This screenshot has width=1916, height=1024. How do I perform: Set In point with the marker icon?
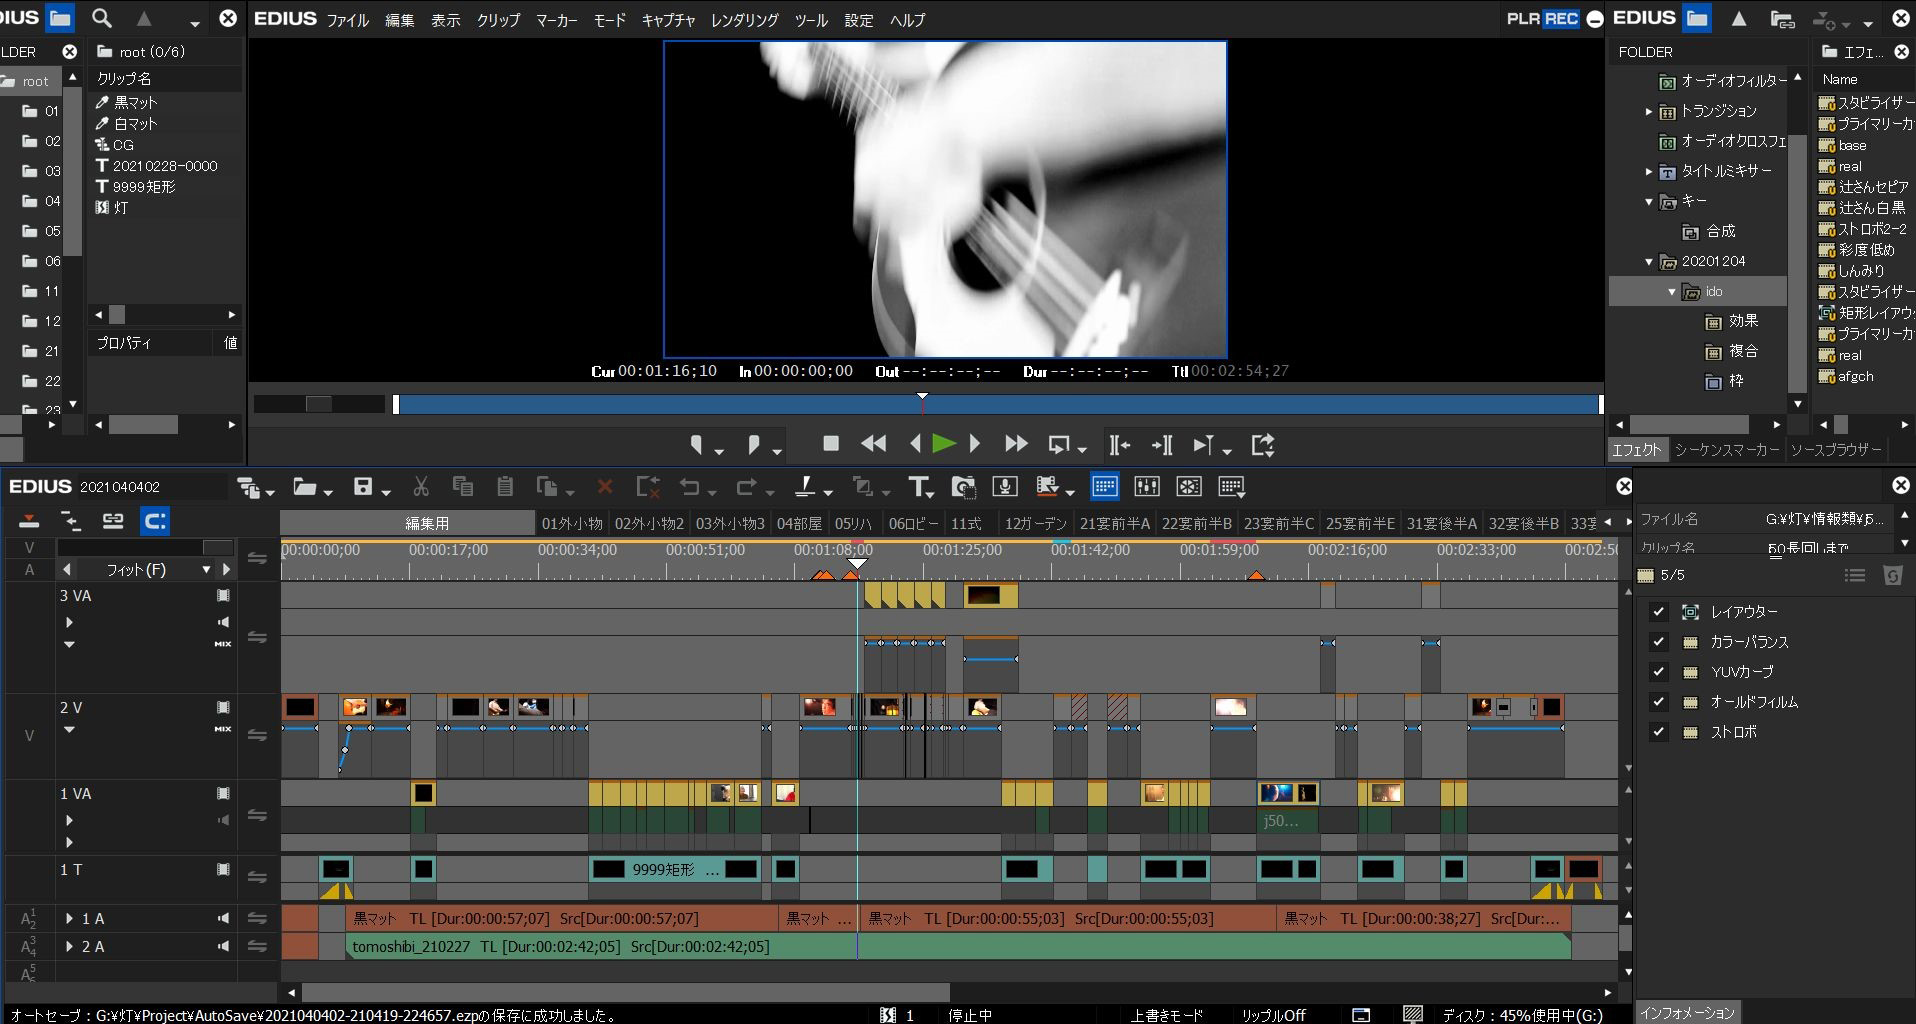pyautogui.click(x=697, y=445)
